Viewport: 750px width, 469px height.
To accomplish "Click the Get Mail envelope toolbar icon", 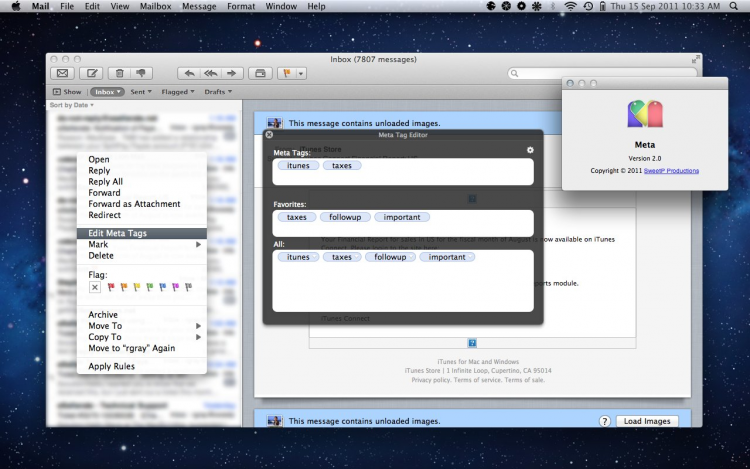I will click(62, 73).
